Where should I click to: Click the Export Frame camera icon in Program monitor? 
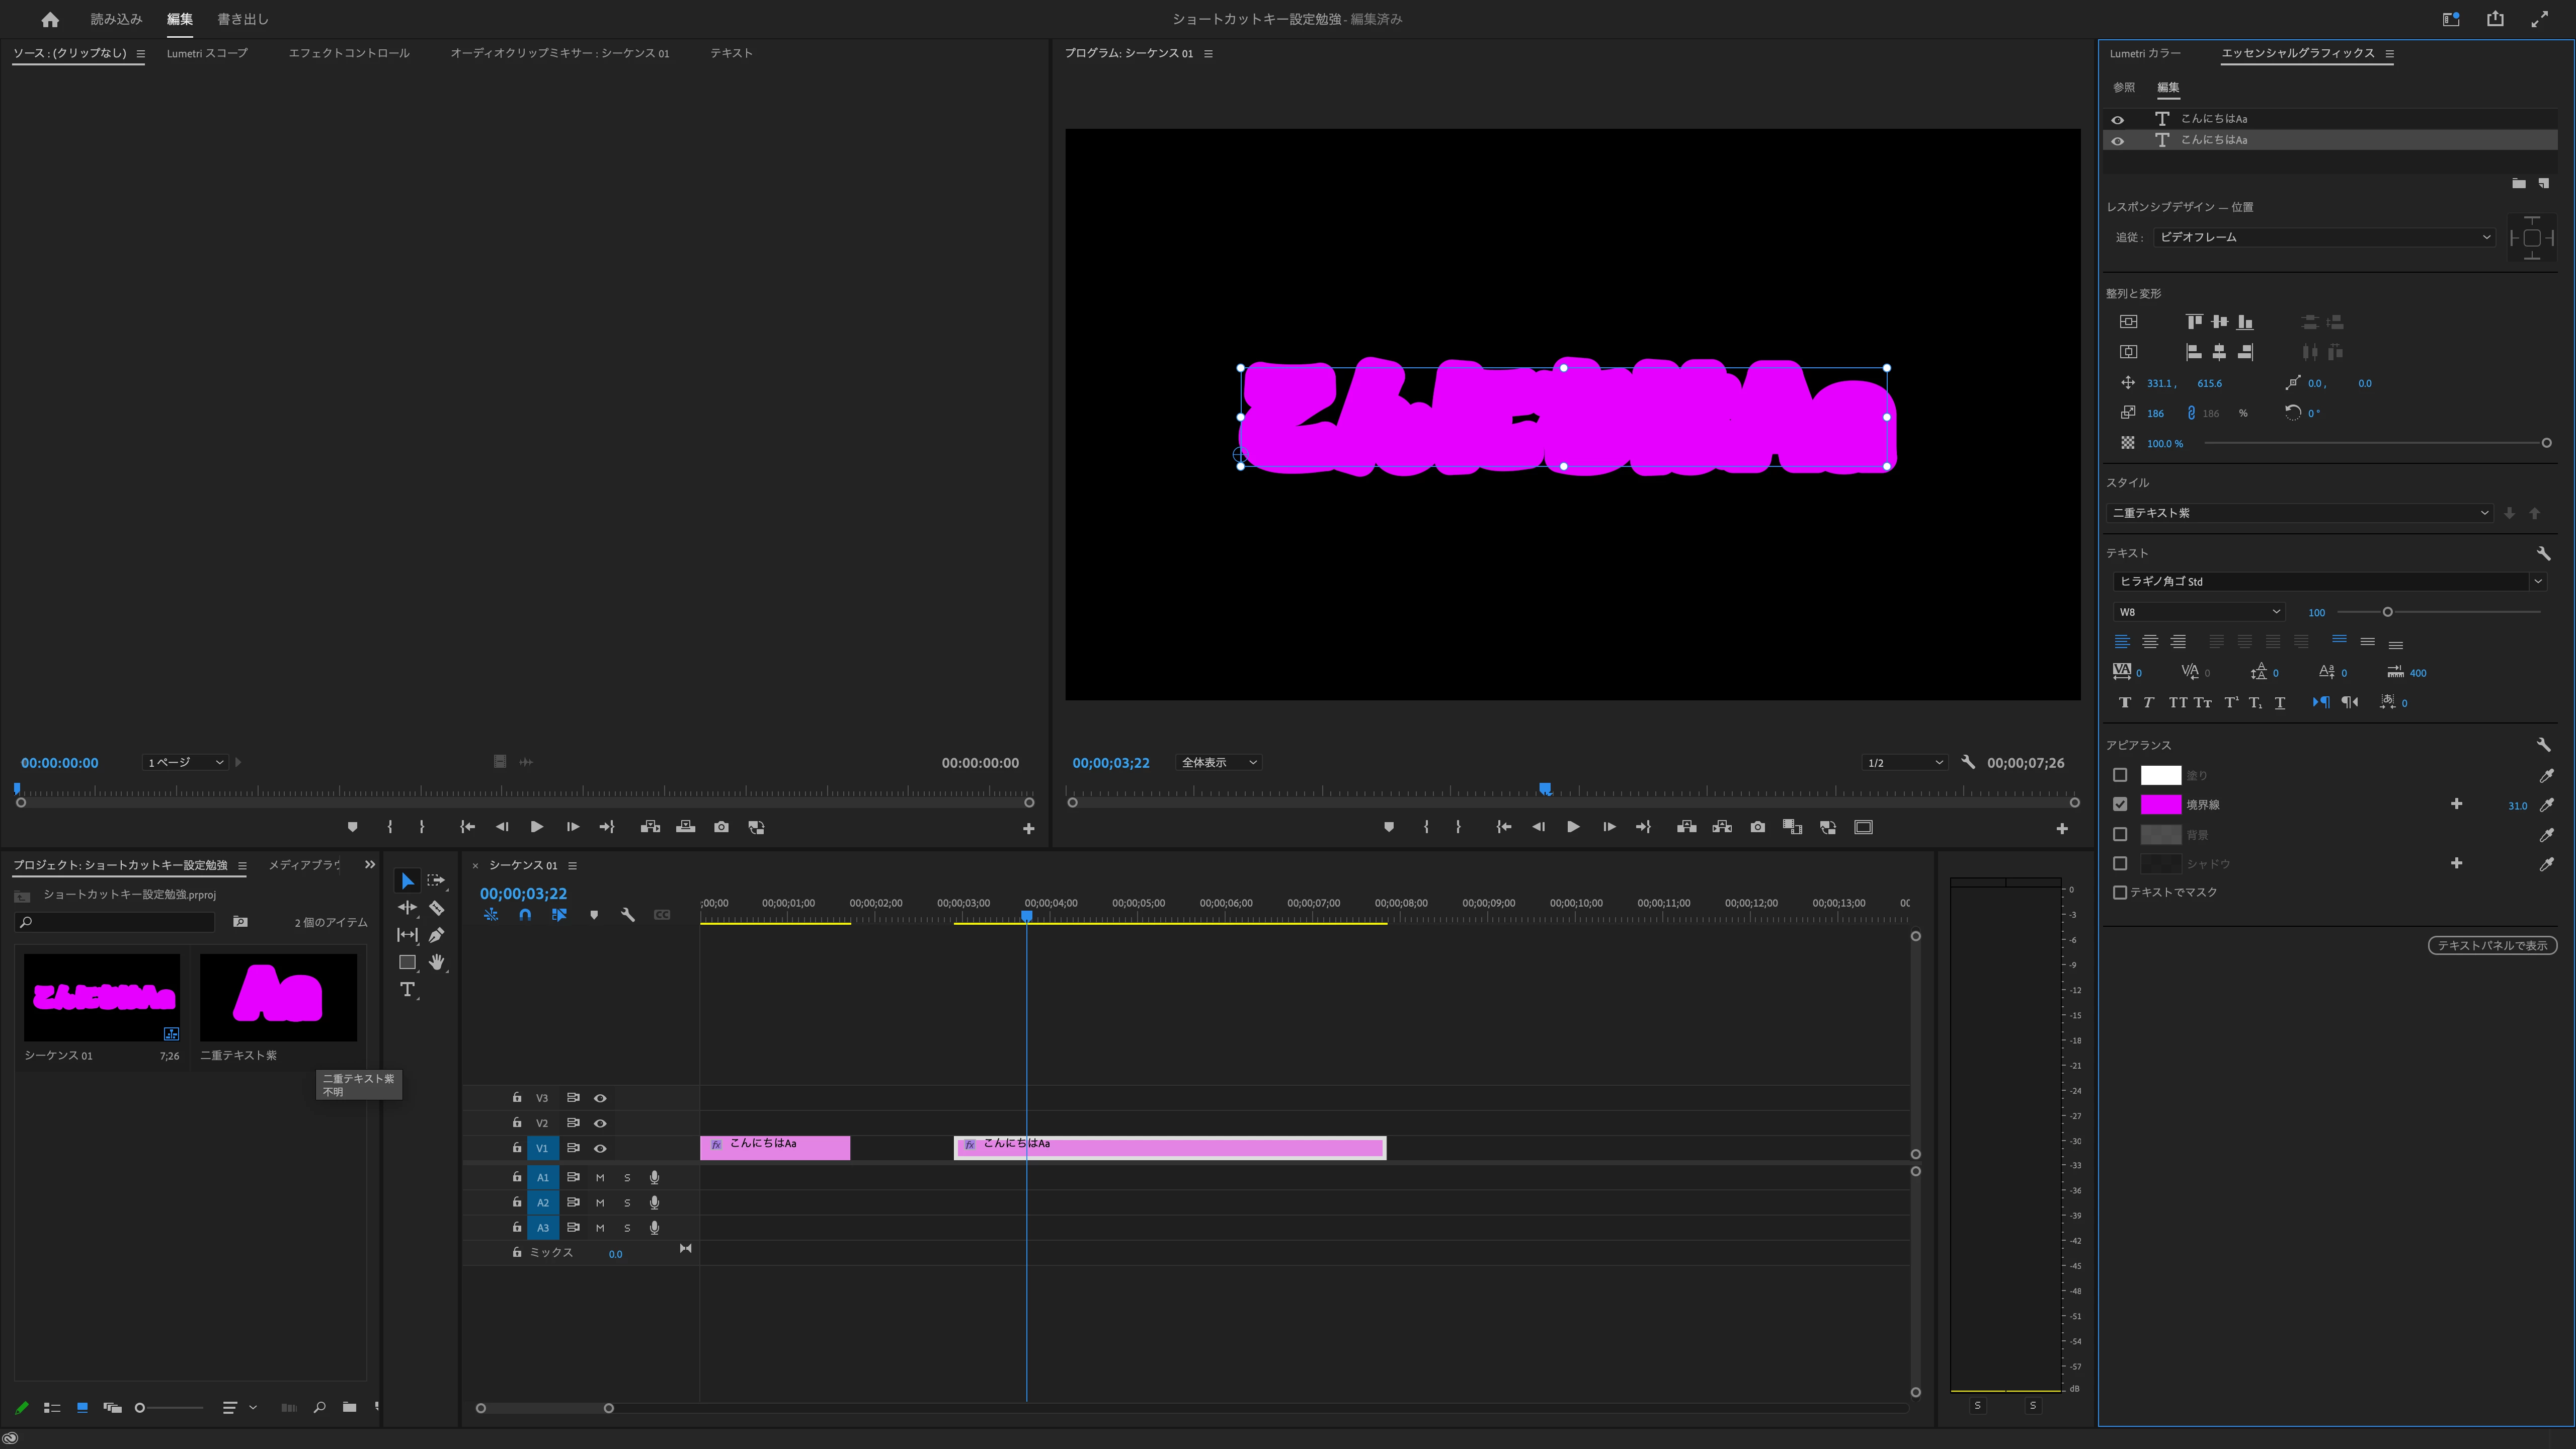pyautogui.click(x=1757, y=827)
